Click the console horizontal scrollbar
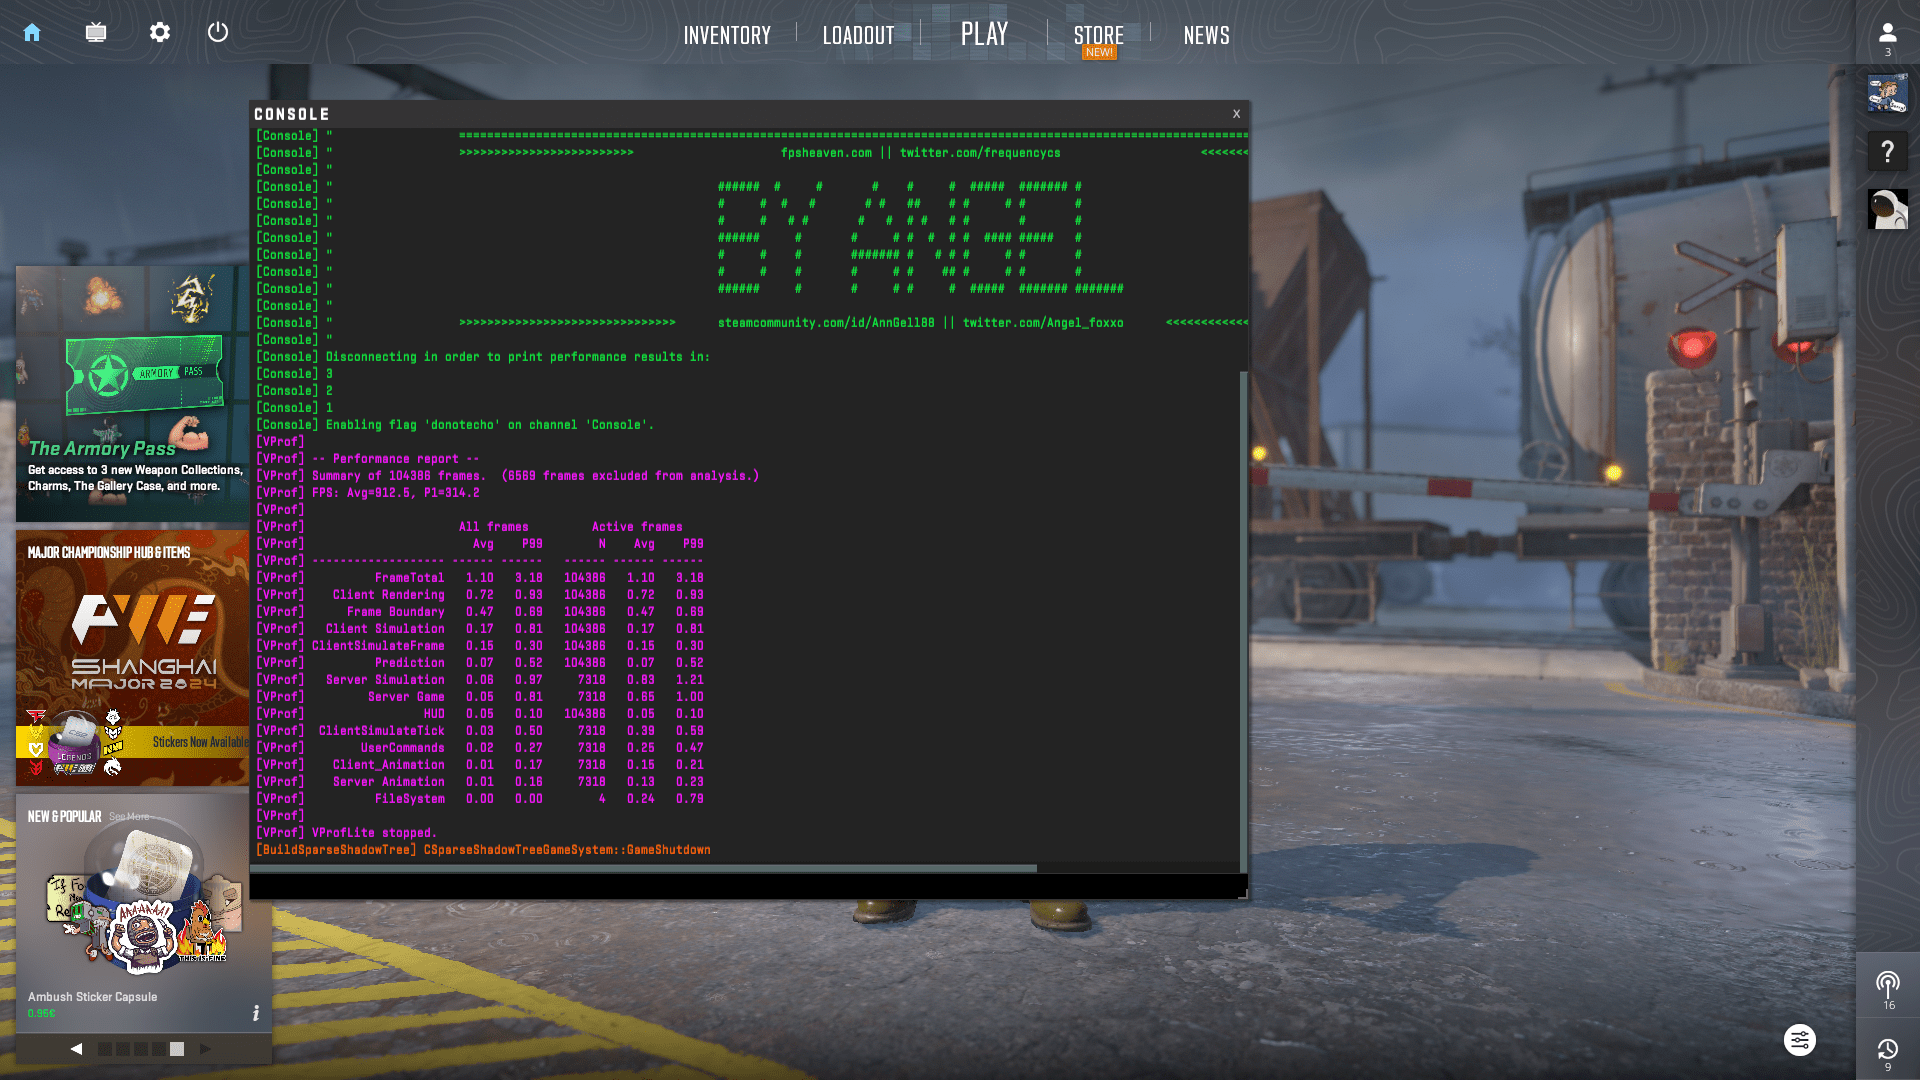The height and width of the screenshot is (1080, 1920). [643, 868]
